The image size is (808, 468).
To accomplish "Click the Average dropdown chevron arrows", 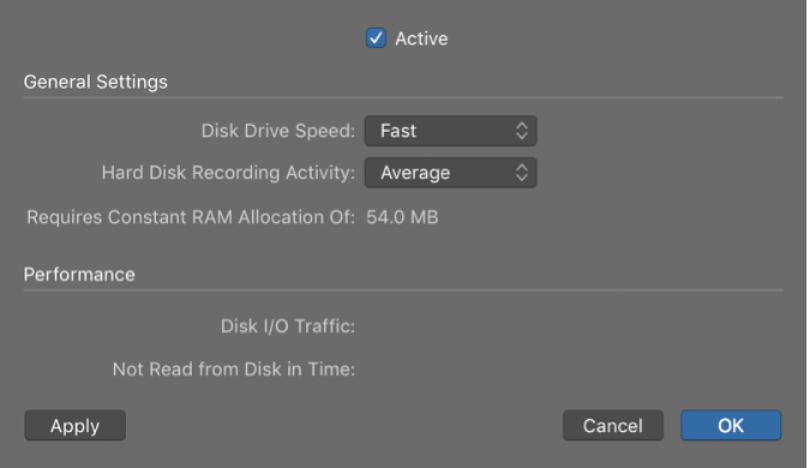I will 521,173.
